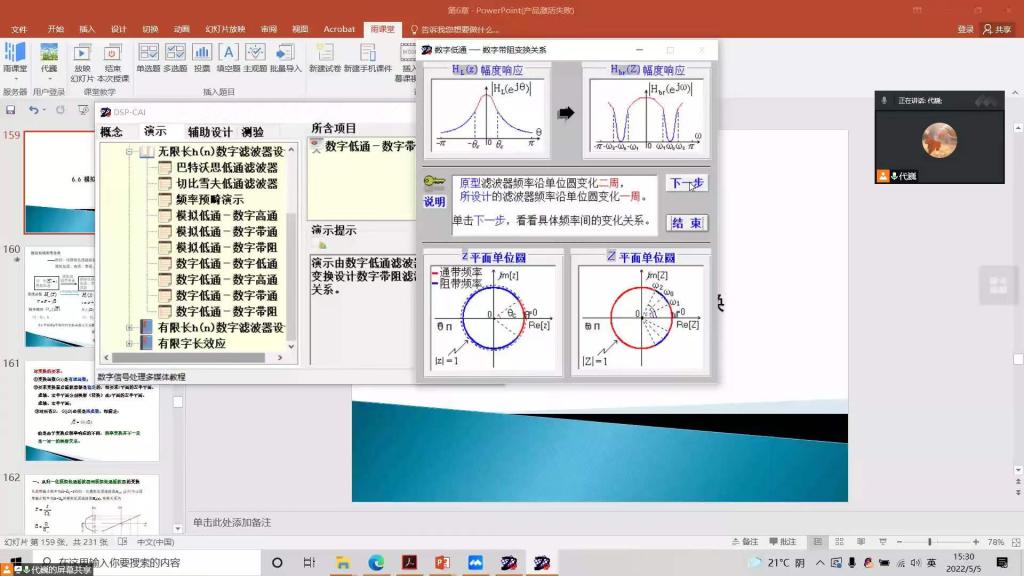Expand the 有限字长效应 tree node
Screen dimensions: 1024x576
[x=130, y=344]
